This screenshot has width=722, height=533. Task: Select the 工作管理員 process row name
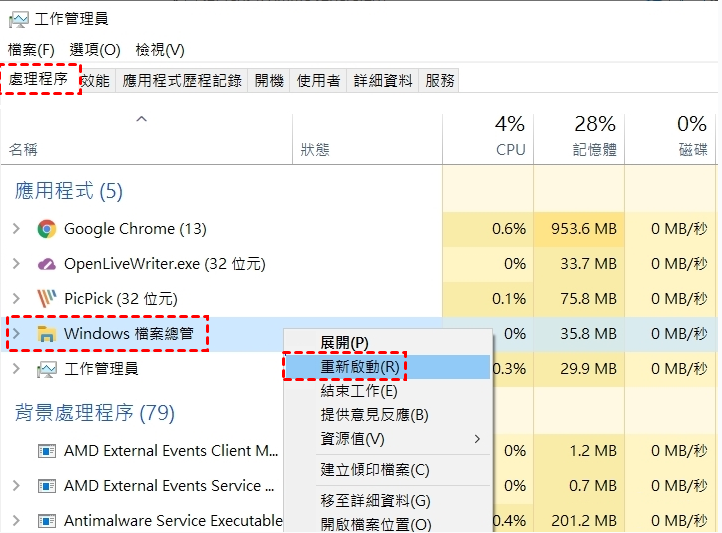(x=101, y=369)
